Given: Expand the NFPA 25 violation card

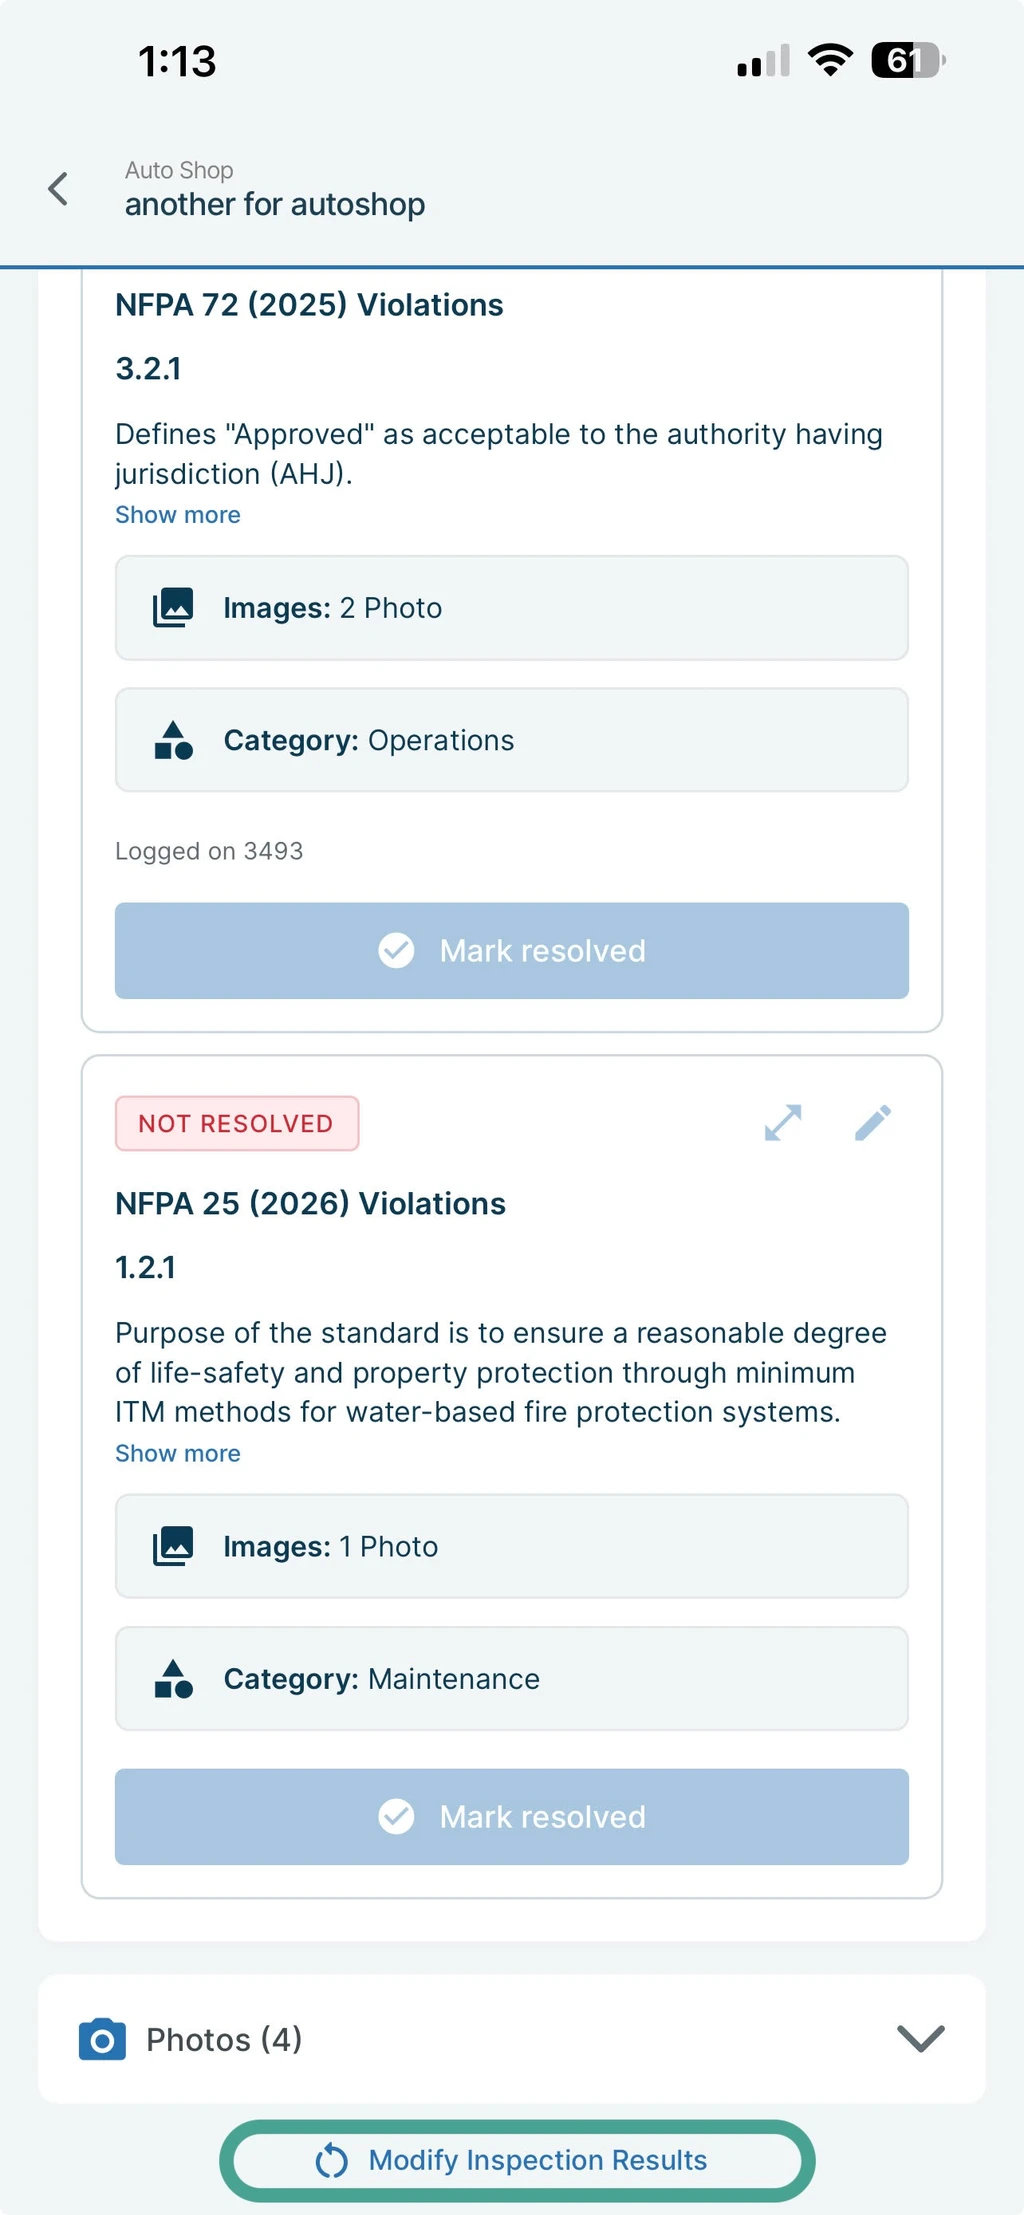Looking at the screenshot, I should coord(783,1122).
